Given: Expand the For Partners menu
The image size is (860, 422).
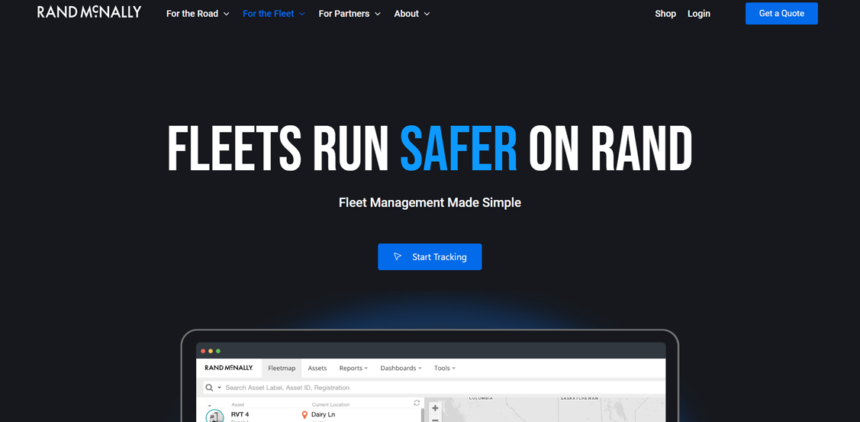Looking at the screenshot, I should point(349,14).
